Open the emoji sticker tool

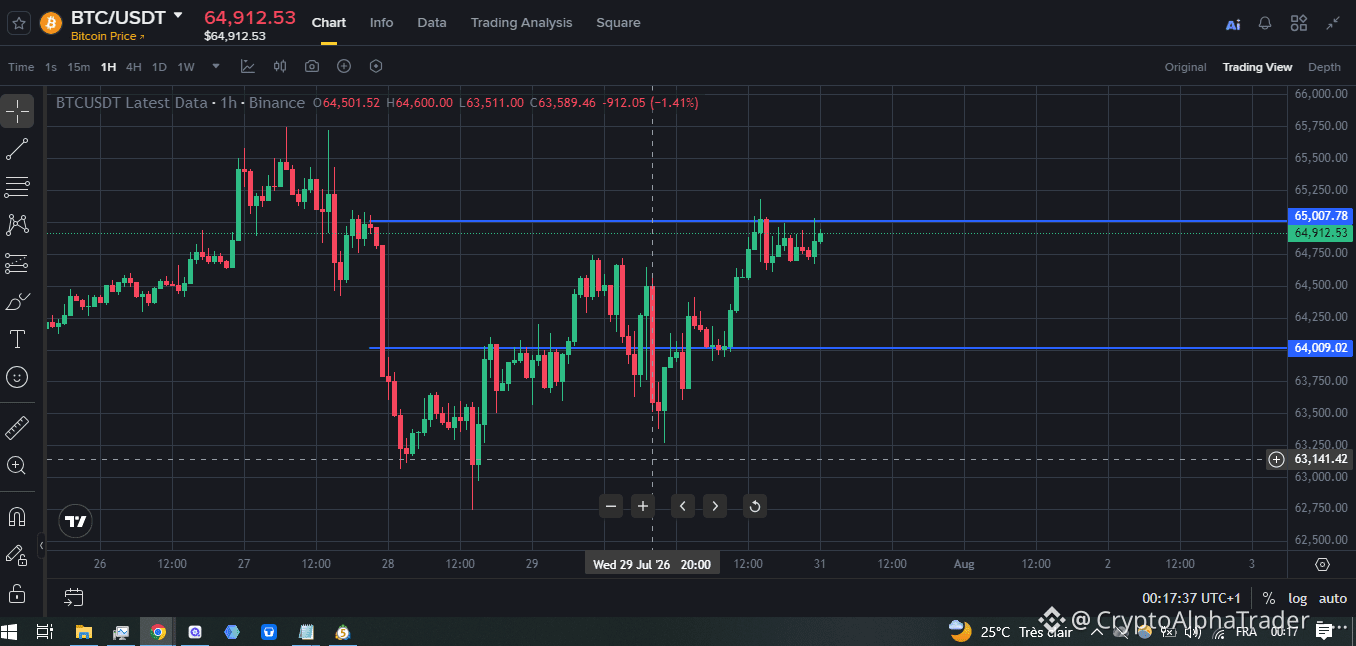[17, 377]
